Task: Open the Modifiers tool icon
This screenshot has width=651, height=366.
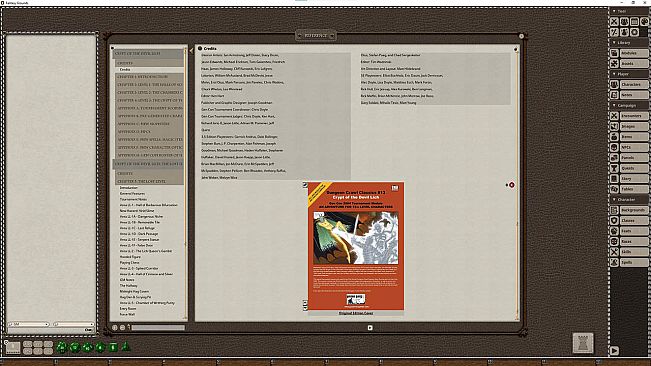Action: click(614, 32)
